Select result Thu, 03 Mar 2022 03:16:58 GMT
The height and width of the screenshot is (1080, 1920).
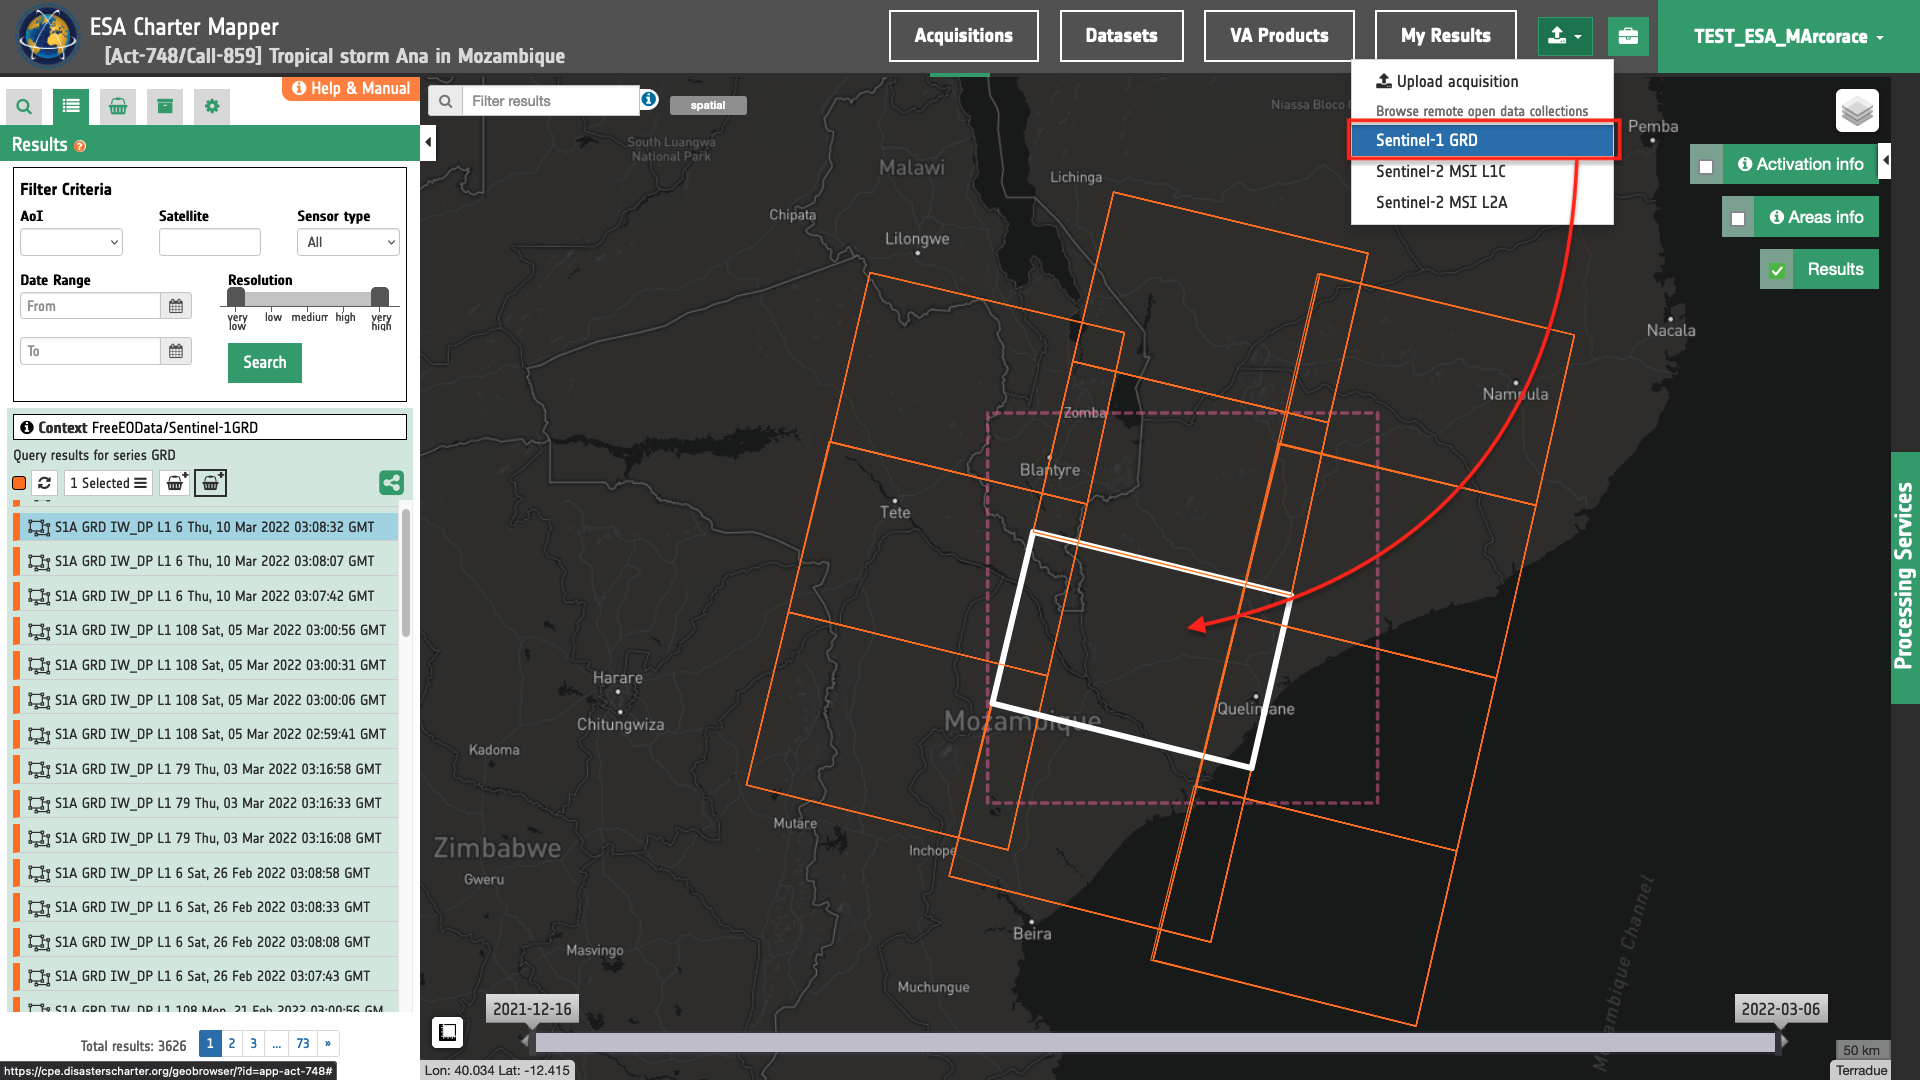point(206,769)
